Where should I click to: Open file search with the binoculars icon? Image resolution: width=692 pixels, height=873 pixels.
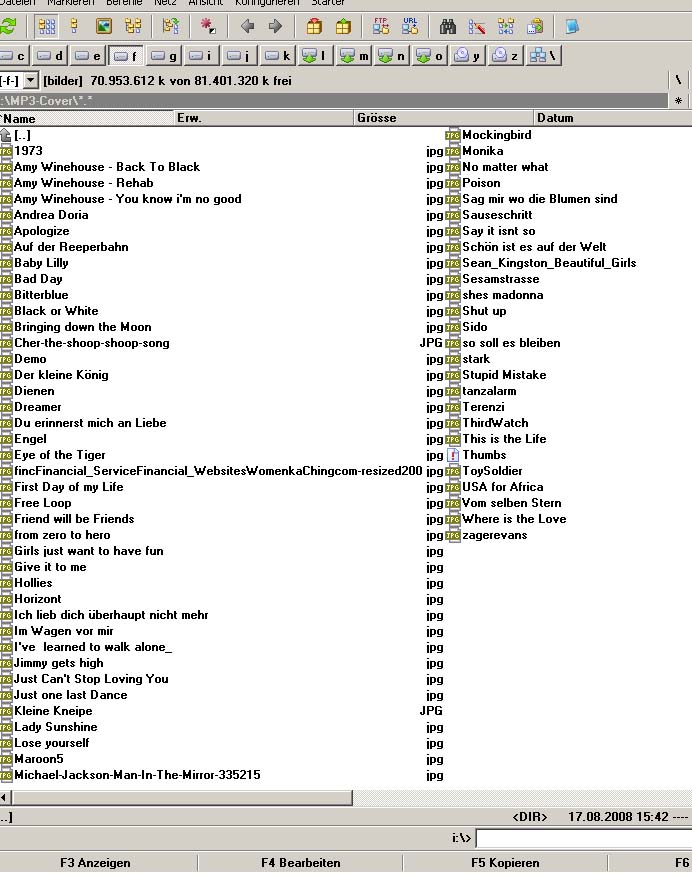(448, 26)
